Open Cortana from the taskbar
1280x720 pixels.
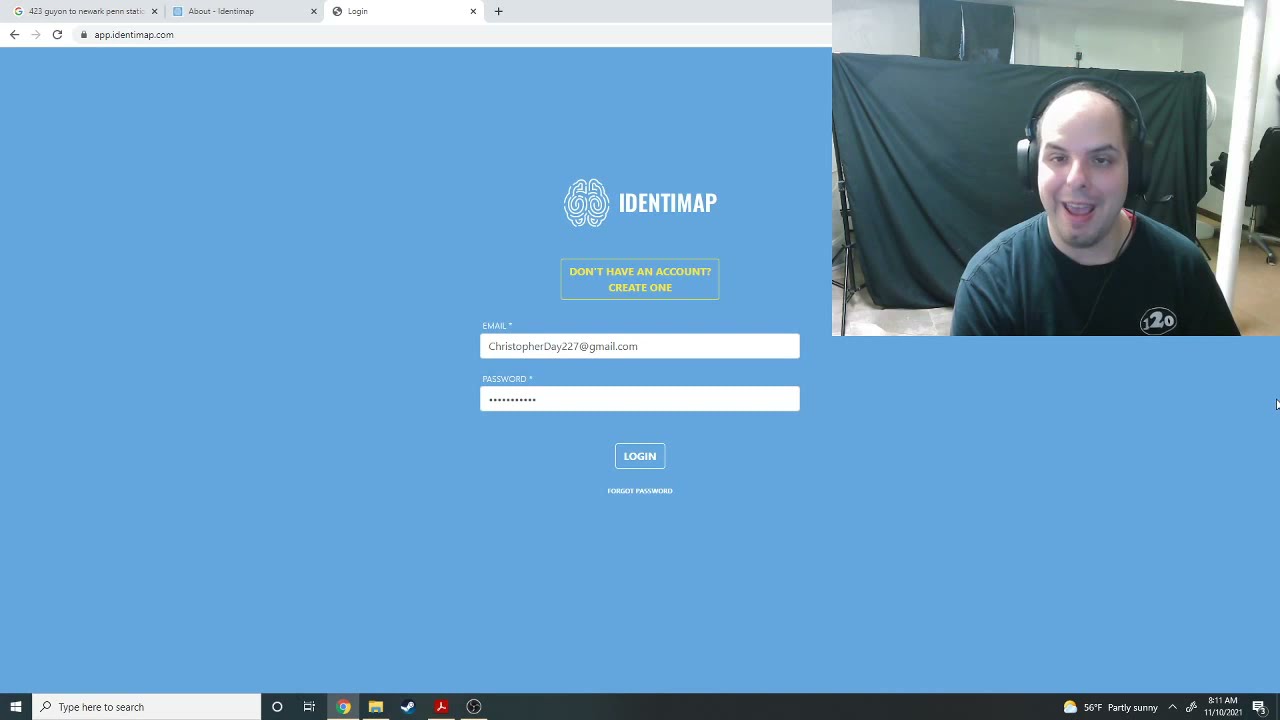tap(277, 707)
